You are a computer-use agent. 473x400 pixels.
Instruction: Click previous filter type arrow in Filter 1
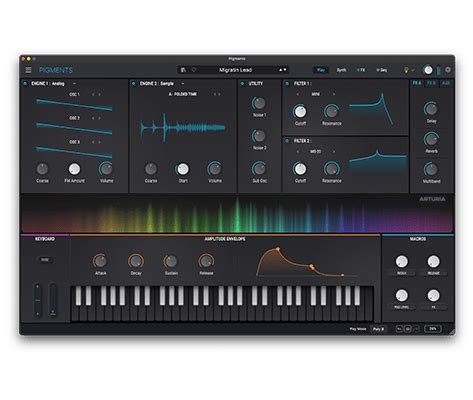[x=298, y=94]
